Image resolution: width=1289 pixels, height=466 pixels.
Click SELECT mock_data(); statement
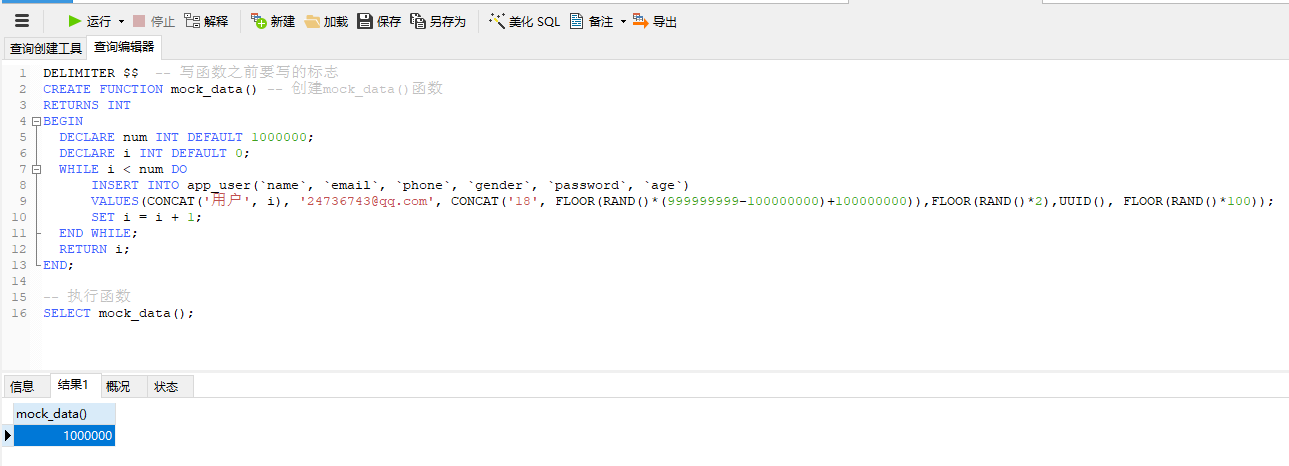(x=119, y=313)
